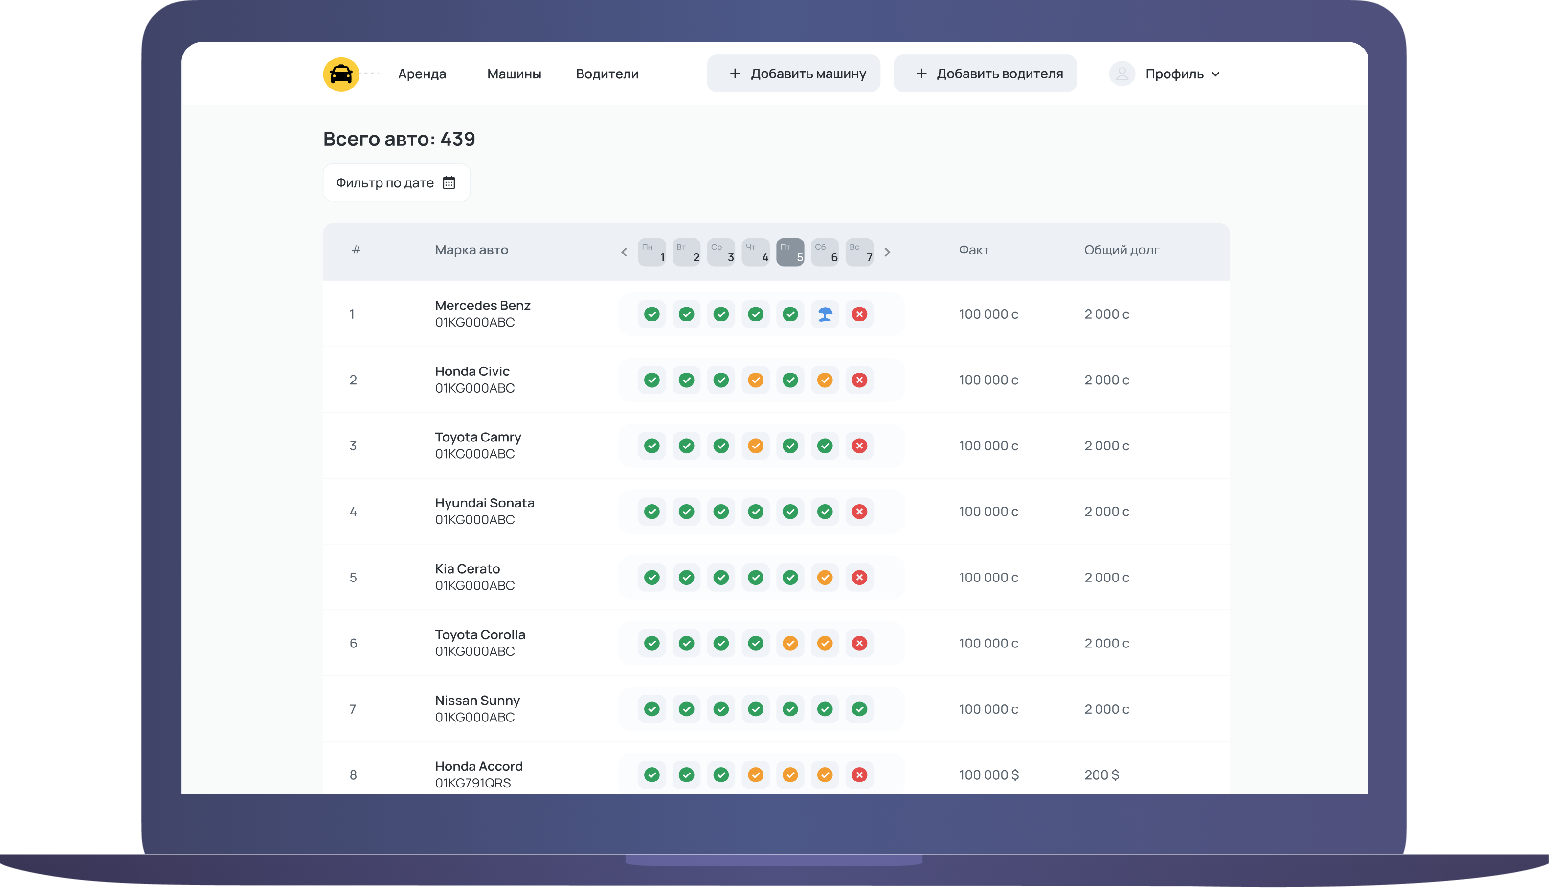The height and width of the screenshot is (890, 1554).
Task: Open the Фильтр по дате filter
Action: pos(396,183)
